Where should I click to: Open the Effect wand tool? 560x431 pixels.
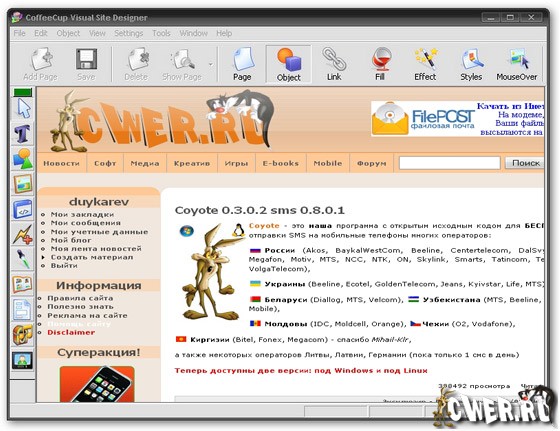425,64
